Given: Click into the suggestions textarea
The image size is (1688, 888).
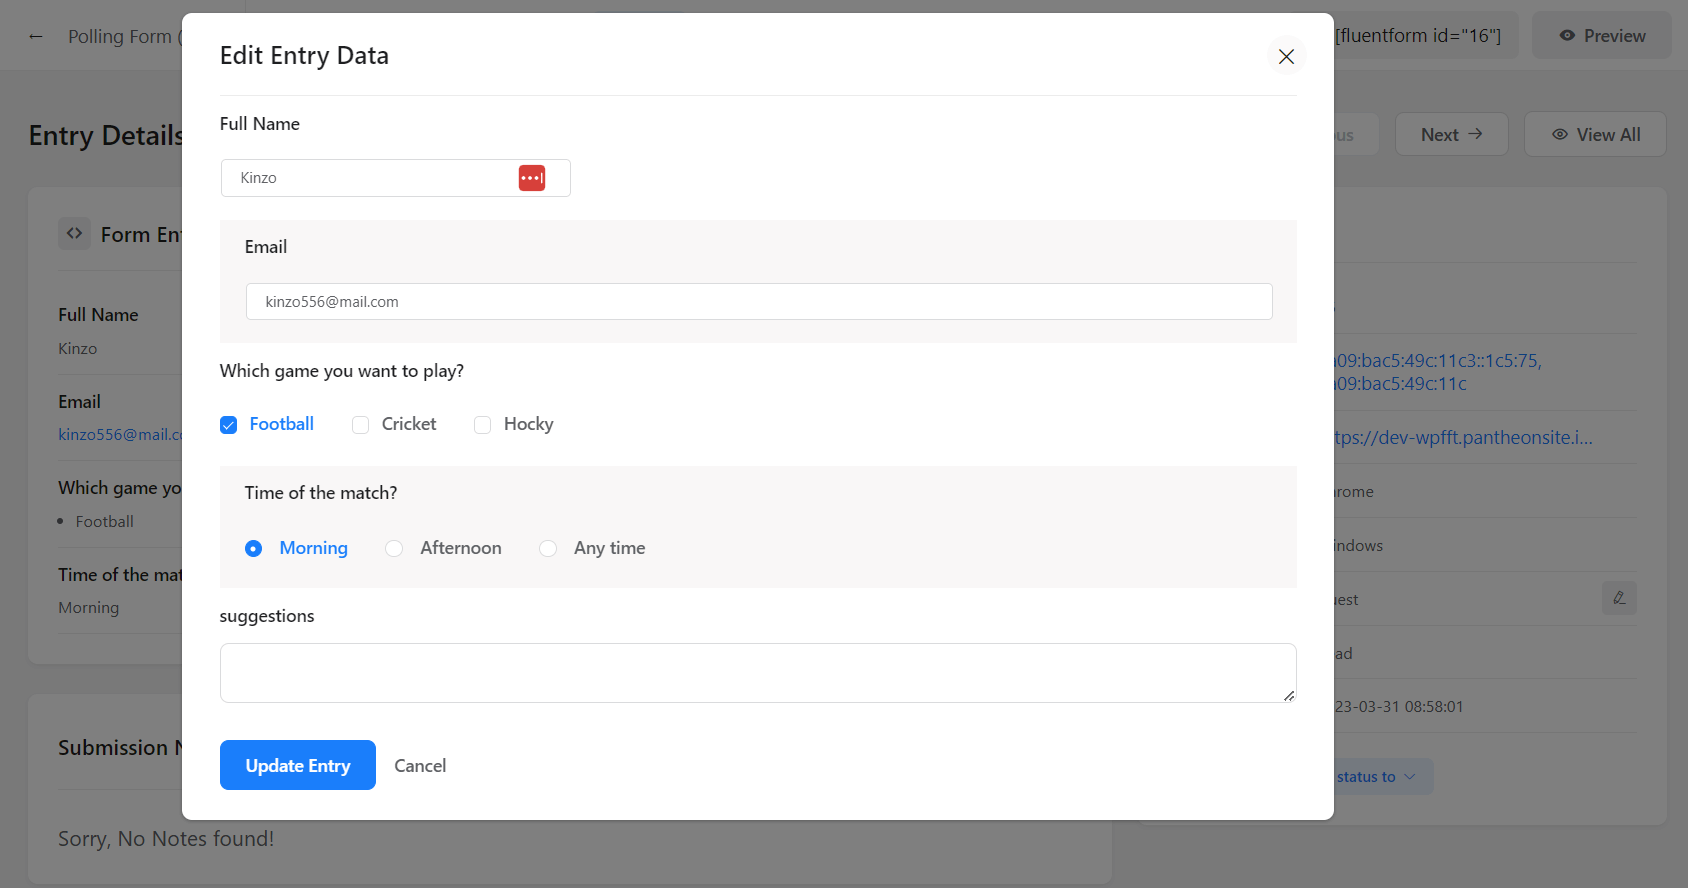Looking at the screenshot, I should tap(757, 672).
